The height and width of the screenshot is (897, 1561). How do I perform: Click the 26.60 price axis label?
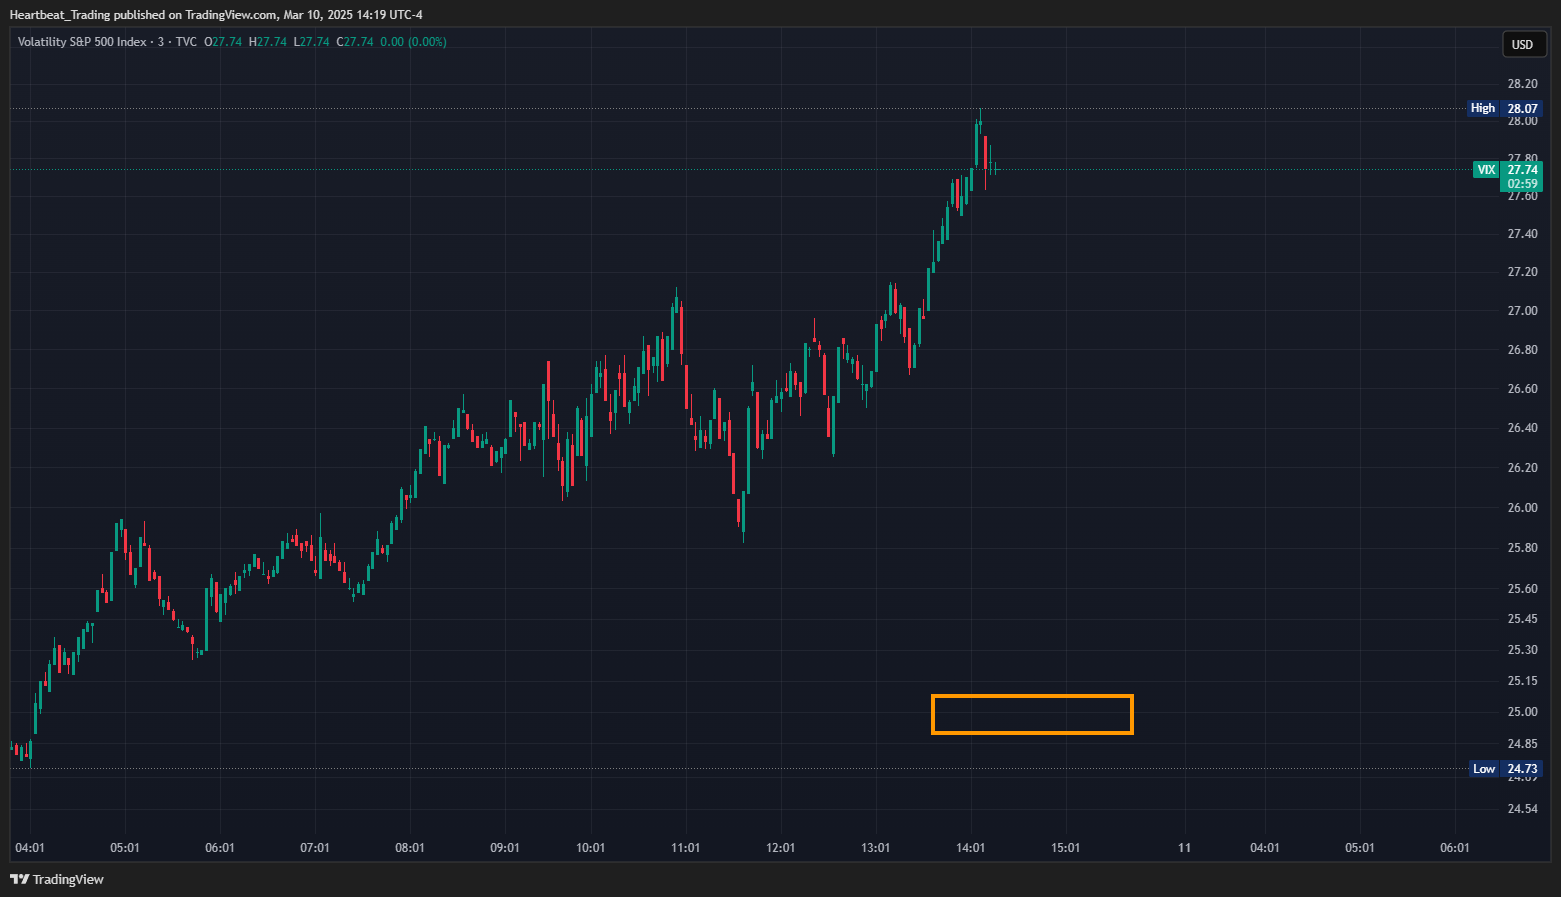(1522, 389)
